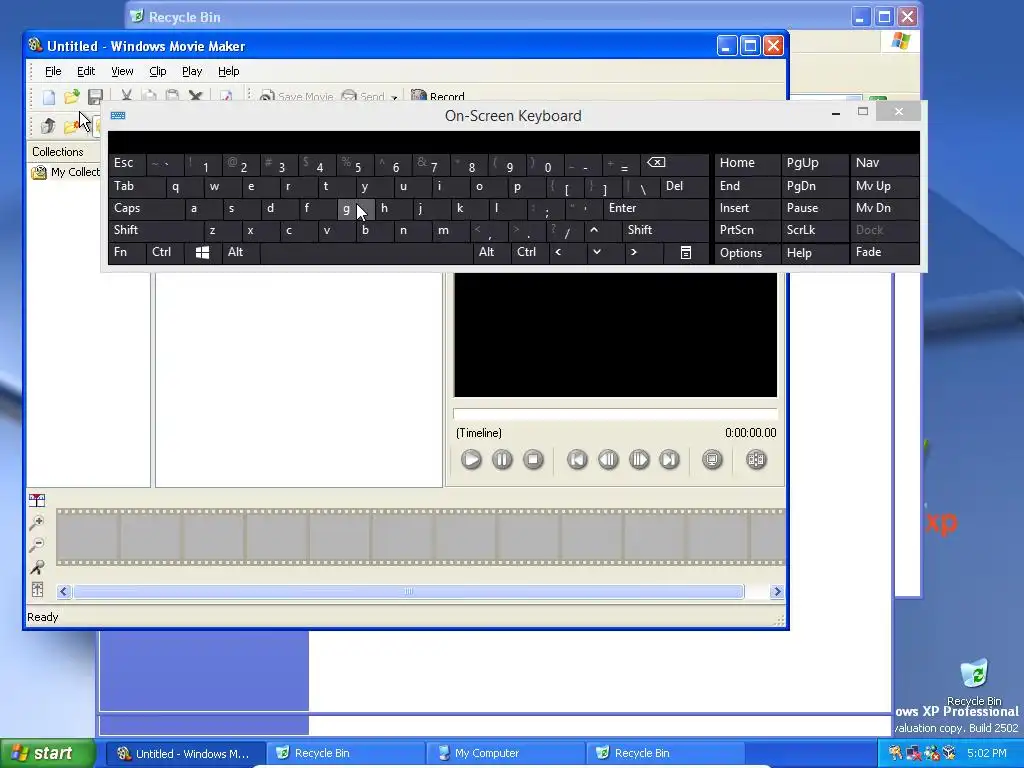Click the Fade key on On-Screen Keyboard

click(x=884, y=252)
